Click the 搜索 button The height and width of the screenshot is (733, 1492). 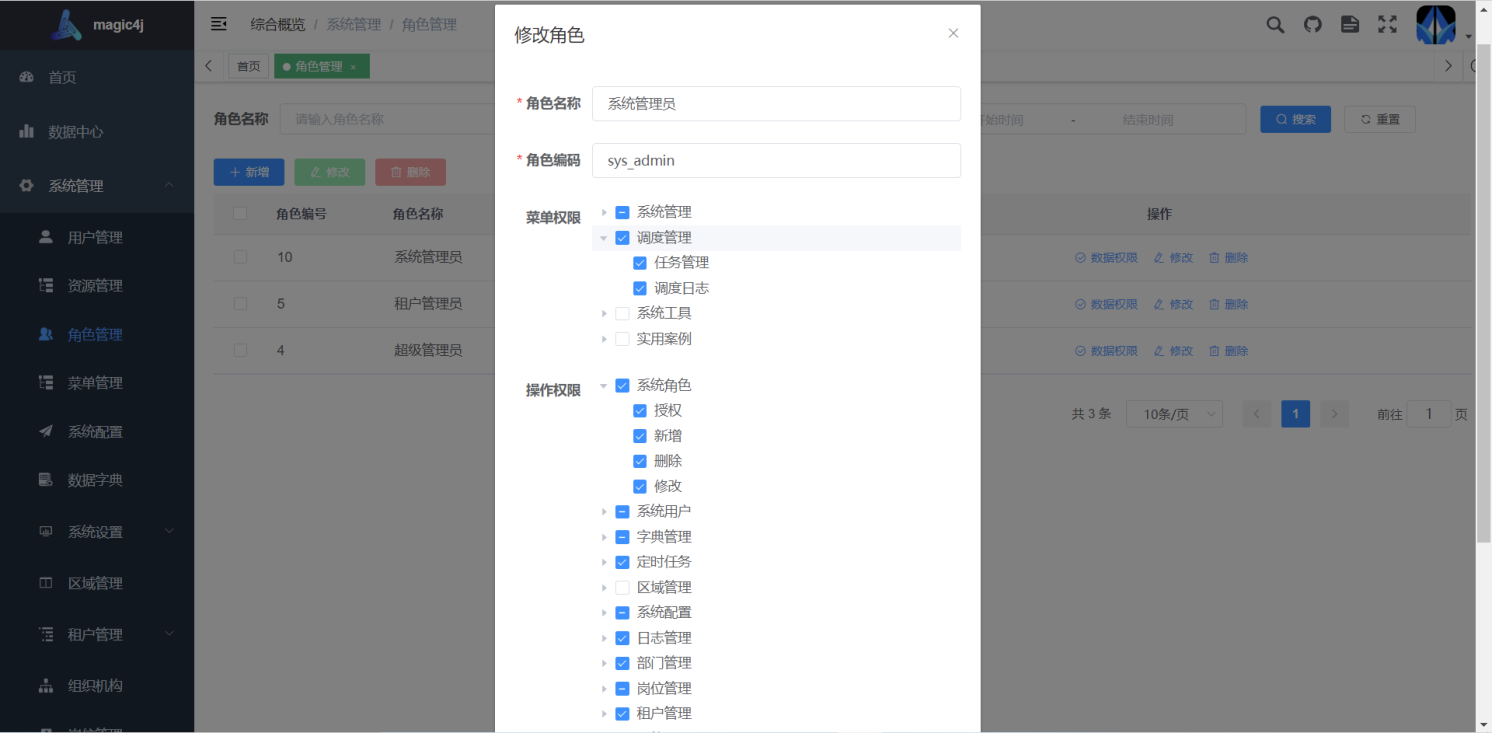click(x=1295, y=118)
